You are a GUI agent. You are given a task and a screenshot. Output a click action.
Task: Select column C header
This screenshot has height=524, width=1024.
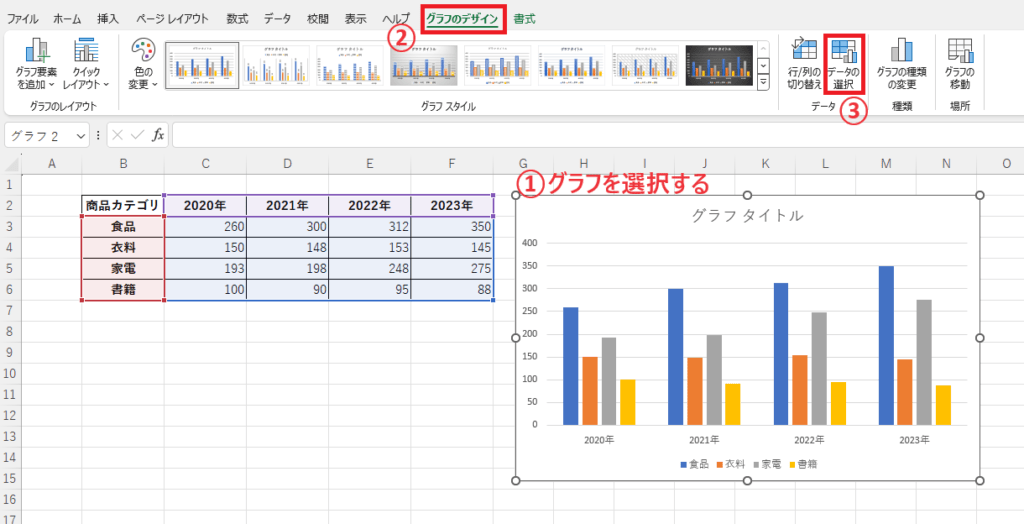click(x=205, y=163)
